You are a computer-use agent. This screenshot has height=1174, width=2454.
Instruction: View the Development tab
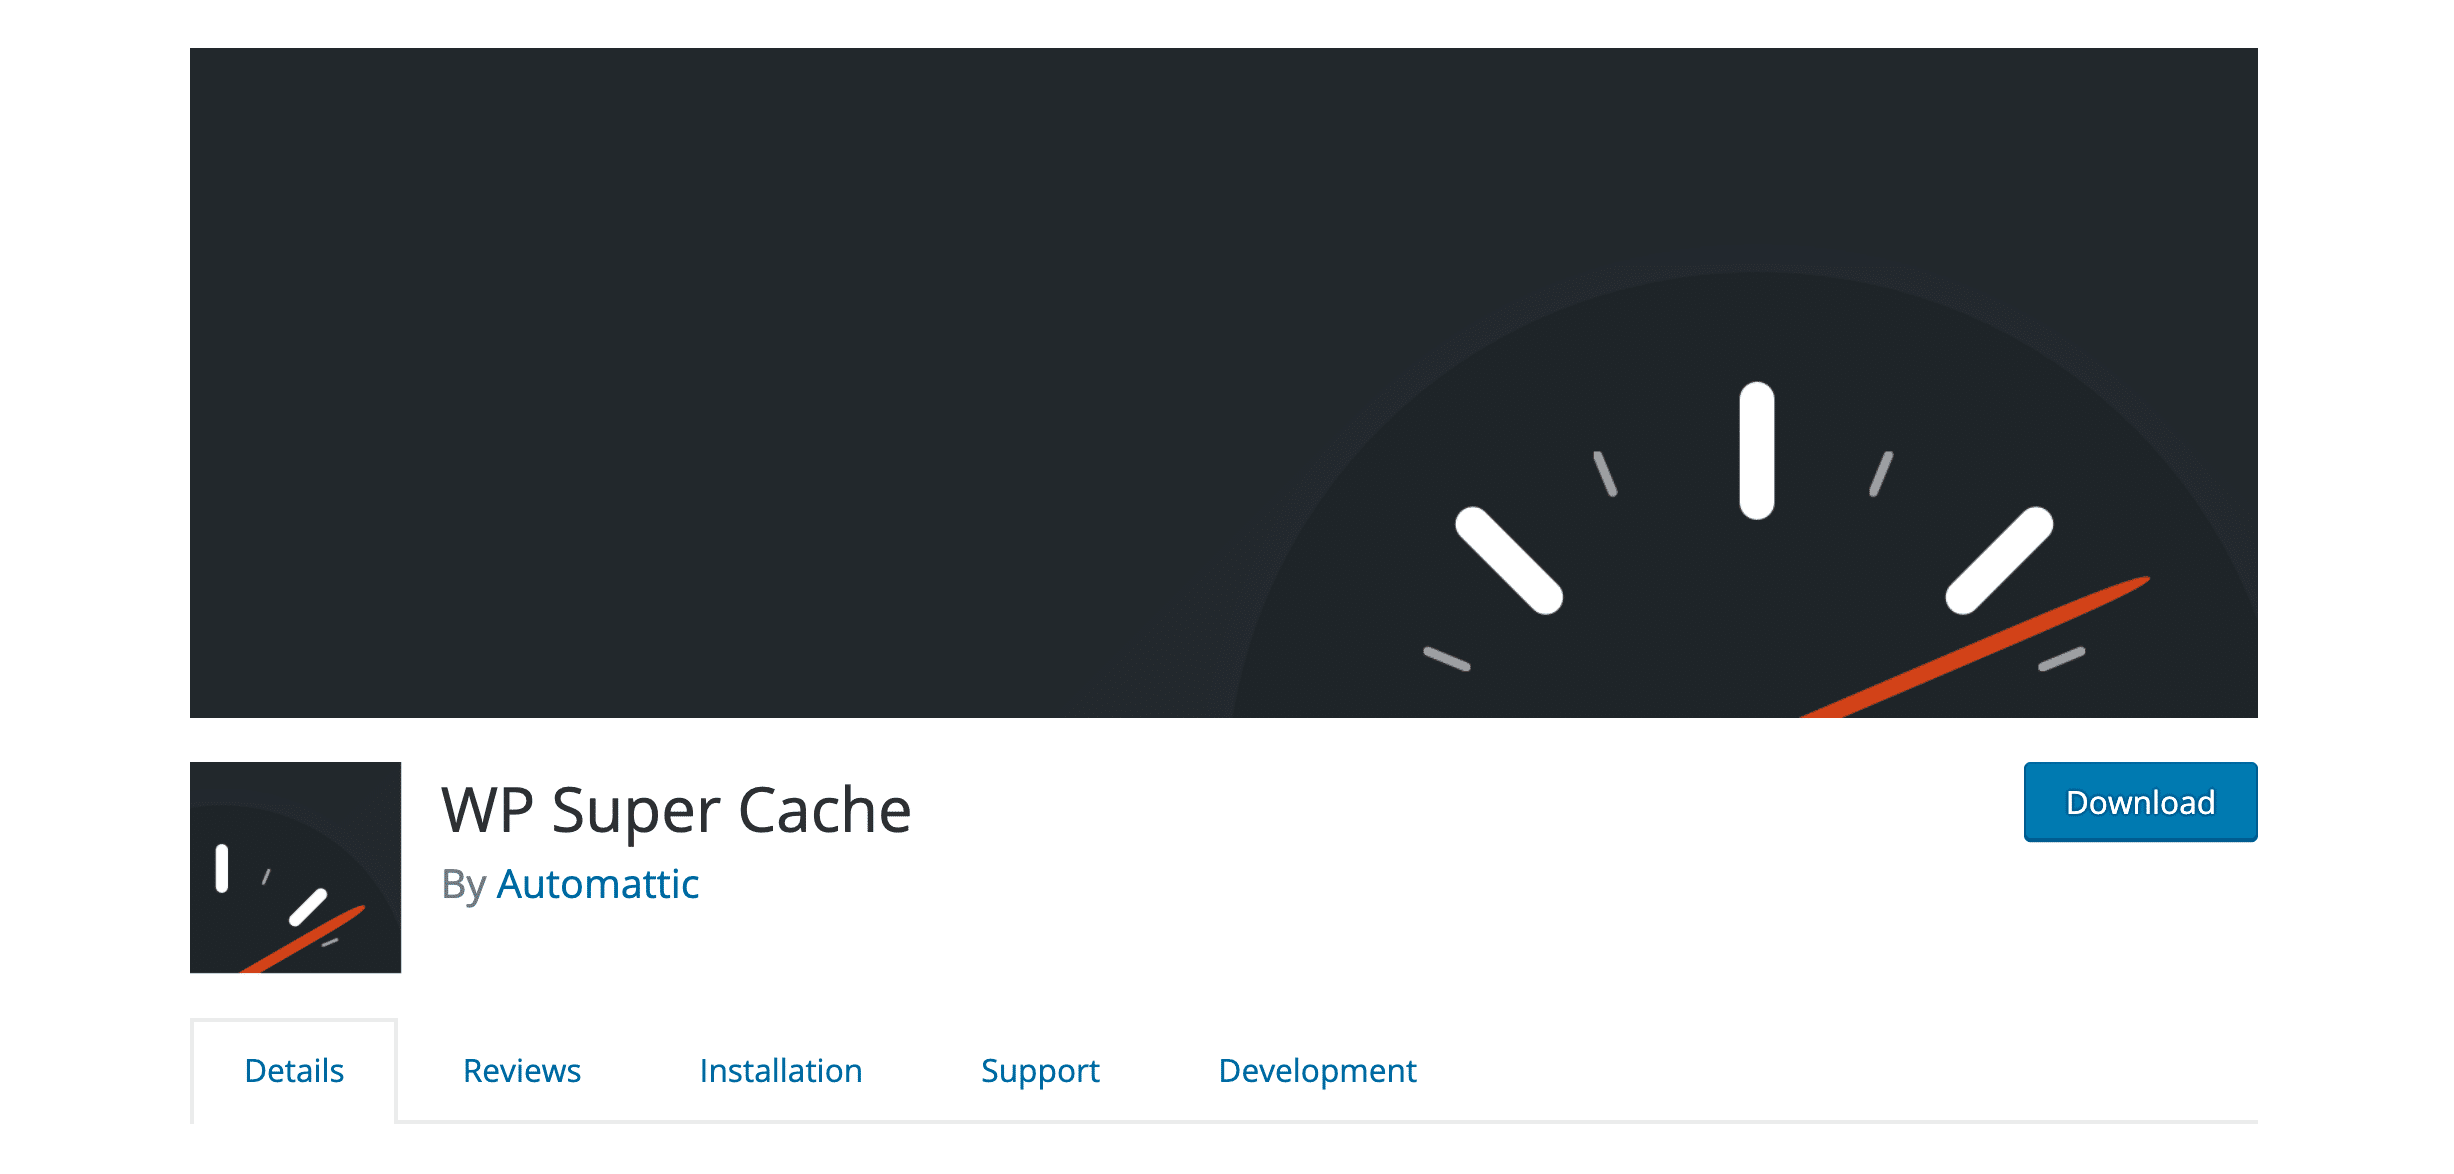click(x=1317, y=1071)
